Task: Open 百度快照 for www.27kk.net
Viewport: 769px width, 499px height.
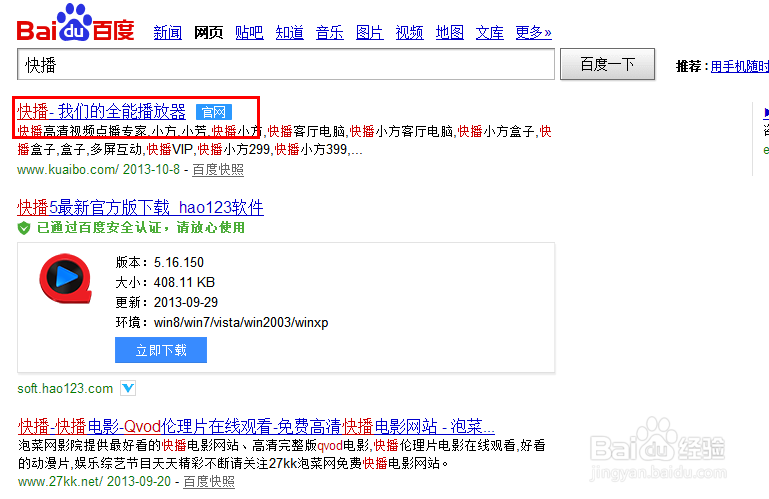Action: click(x=209, y=482)
